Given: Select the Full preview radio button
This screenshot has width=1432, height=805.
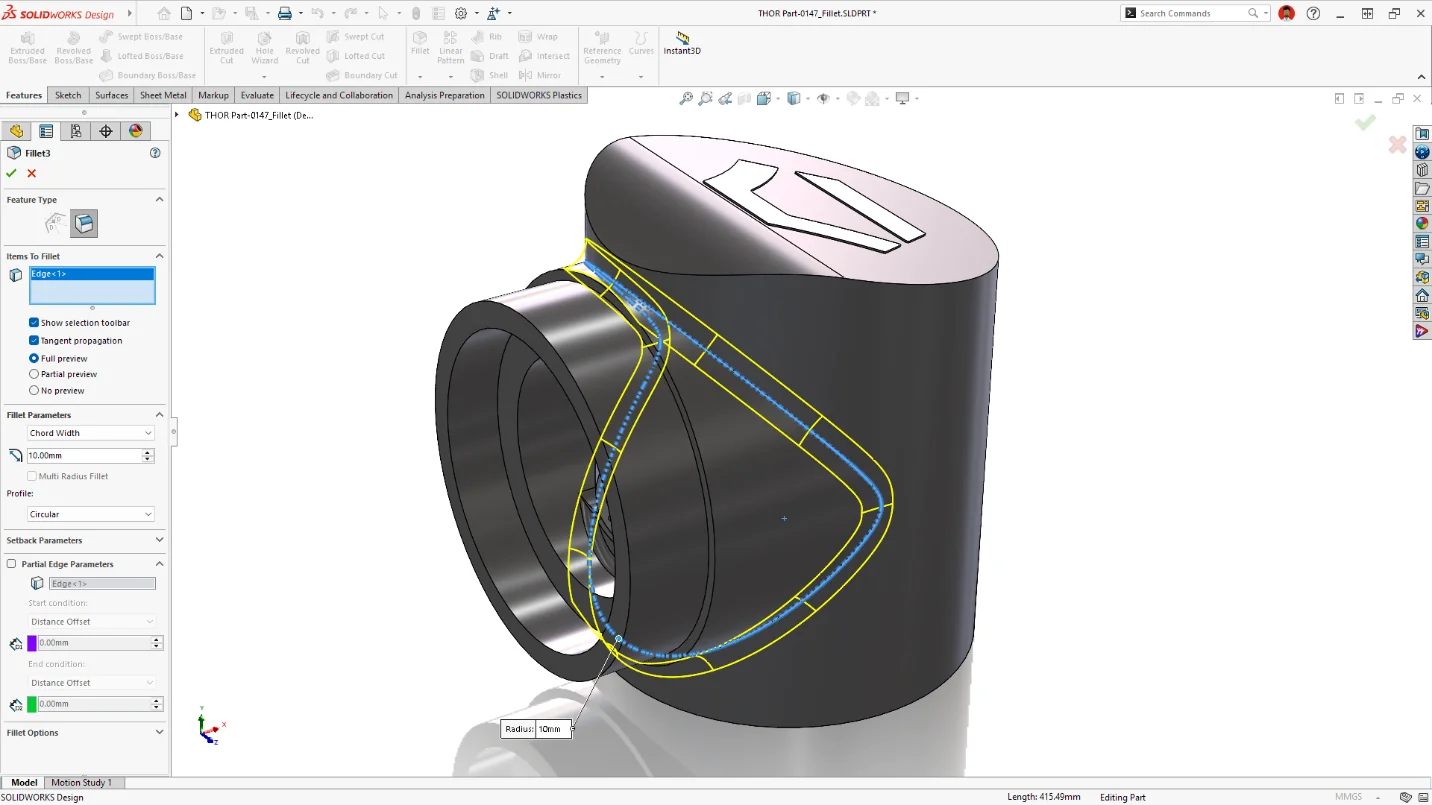Looking at the screenshot, I should [x=34, y=358].
